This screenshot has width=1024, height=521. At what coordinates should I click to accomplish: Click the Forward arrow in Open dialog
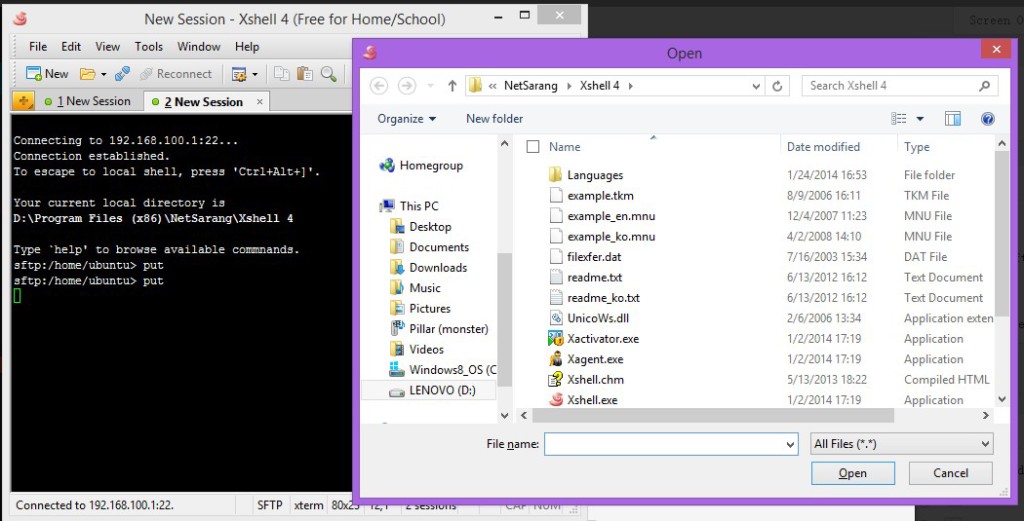pos(407,86)
